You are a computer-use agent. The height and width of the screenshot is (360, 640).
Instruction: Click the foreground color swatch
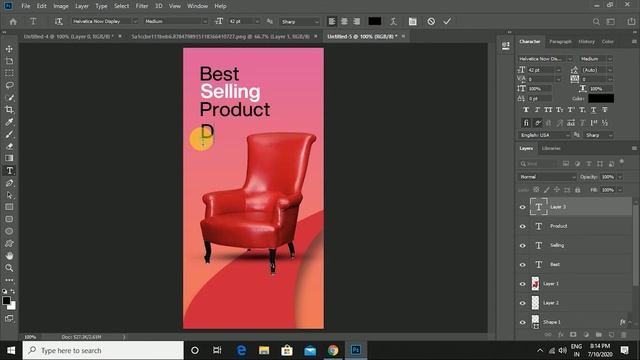(6, 301)
